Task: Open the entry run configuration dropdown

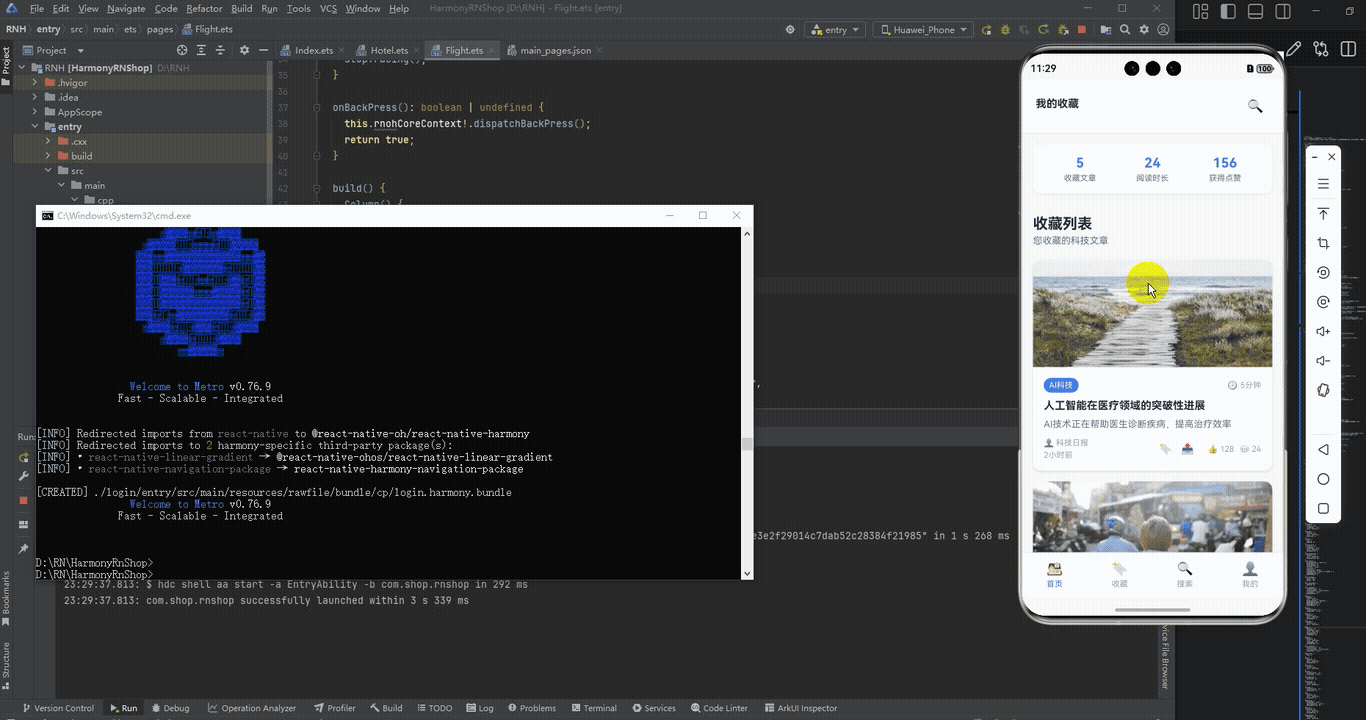Action: (836, 30)
